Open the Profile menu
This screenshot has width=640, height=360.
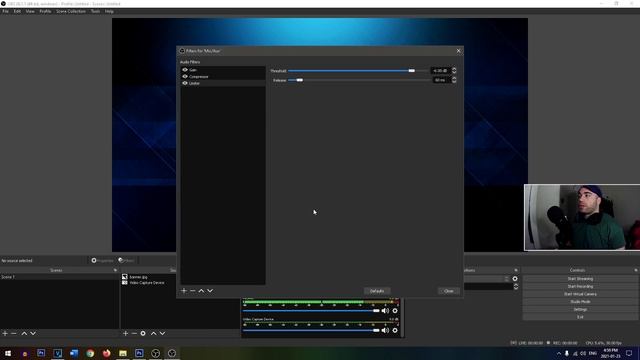tap(45, 11)
